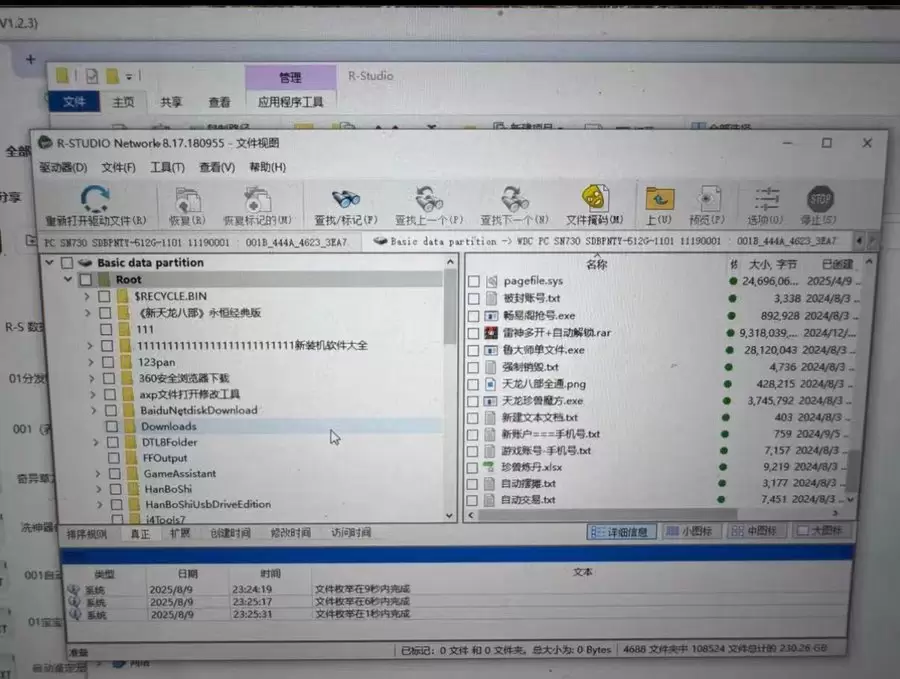Collapse the Root tree node
This screenshot has width=900, height=679.
point(66,280)
